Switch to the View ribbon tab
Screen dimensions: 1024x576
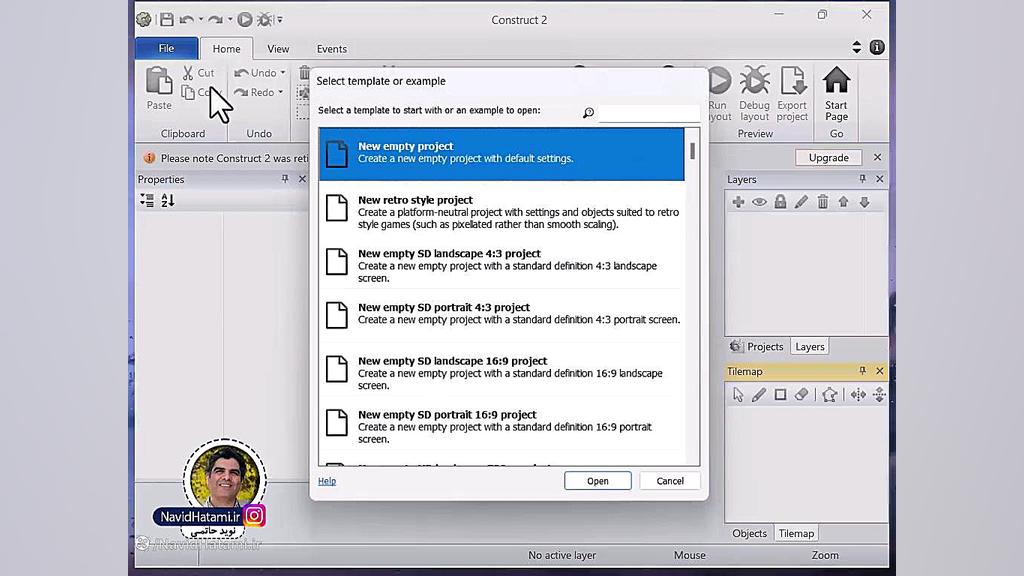coord(278,49)
